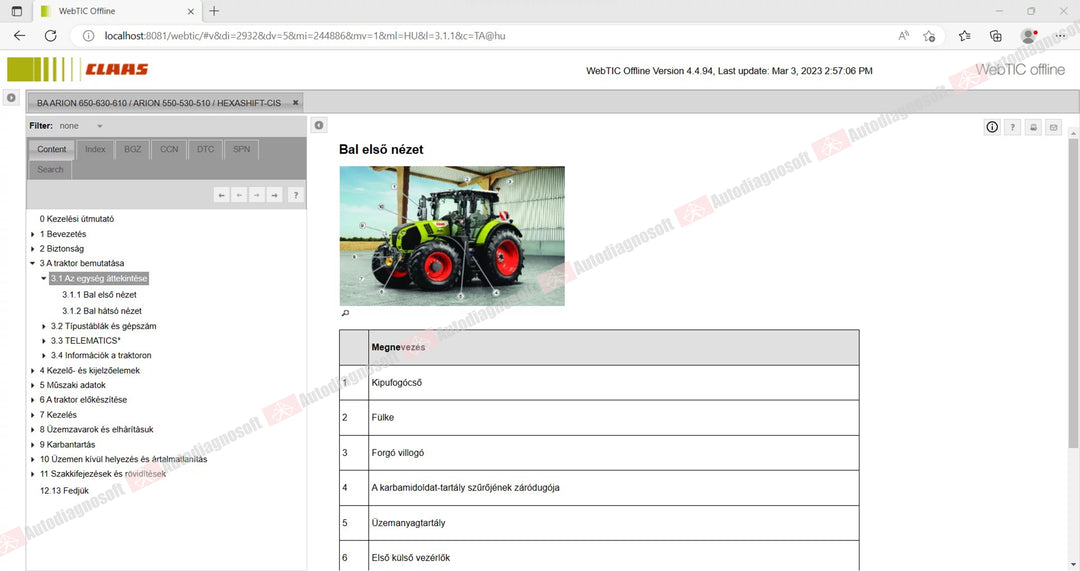Open the site information icon in address bar

[x=88, y=36]
